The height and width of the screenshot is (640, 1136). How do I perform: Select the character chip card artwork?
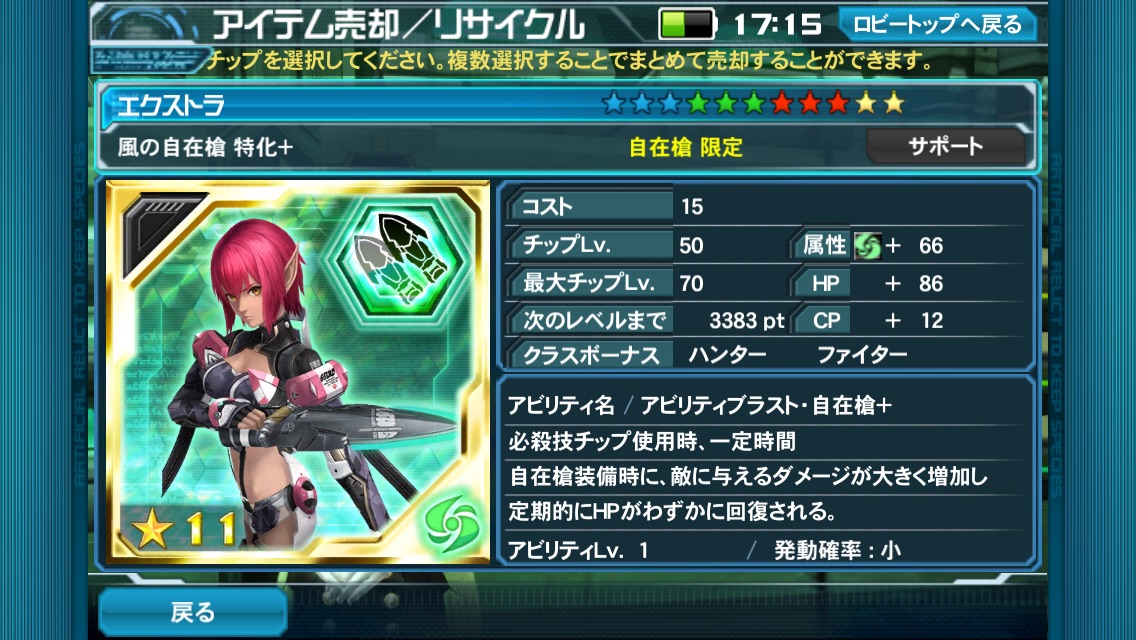(x=298, y=372)
